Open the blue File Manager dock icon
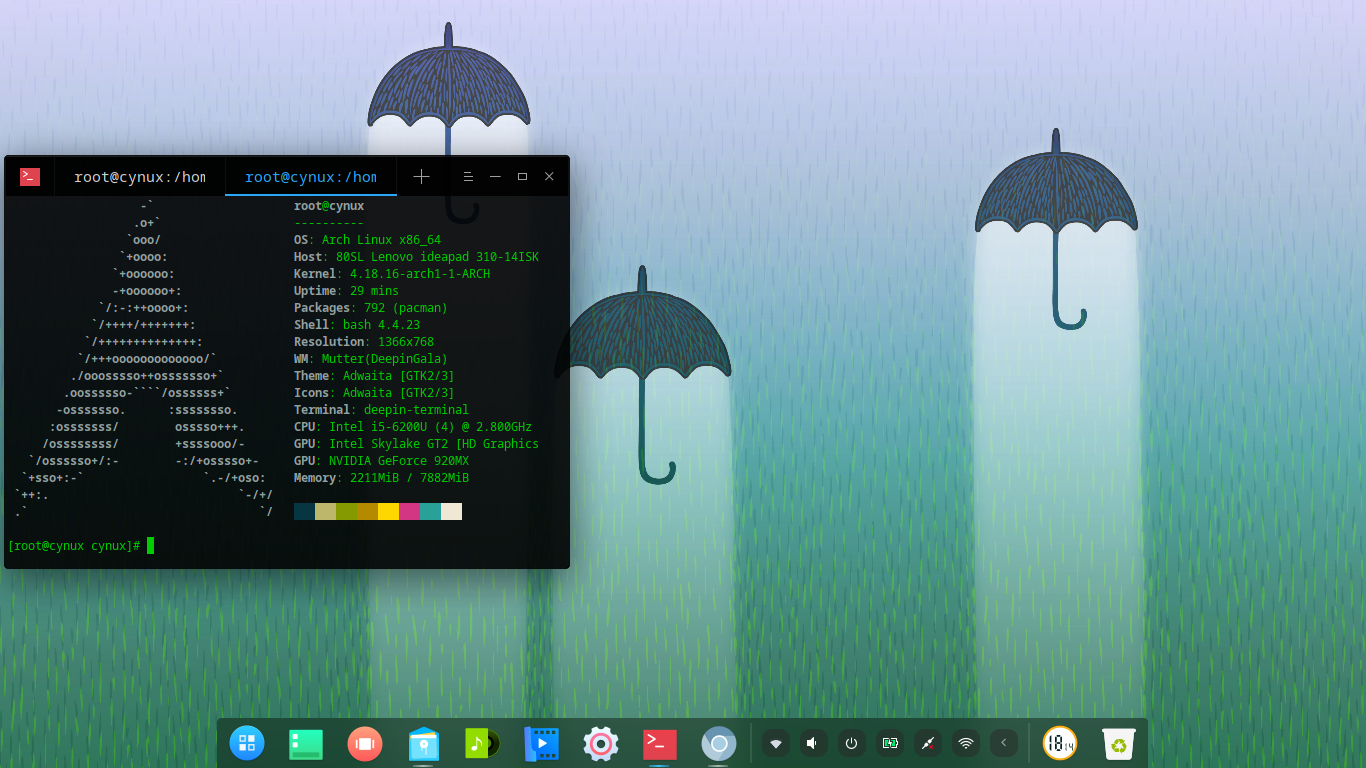 point(424,744)
